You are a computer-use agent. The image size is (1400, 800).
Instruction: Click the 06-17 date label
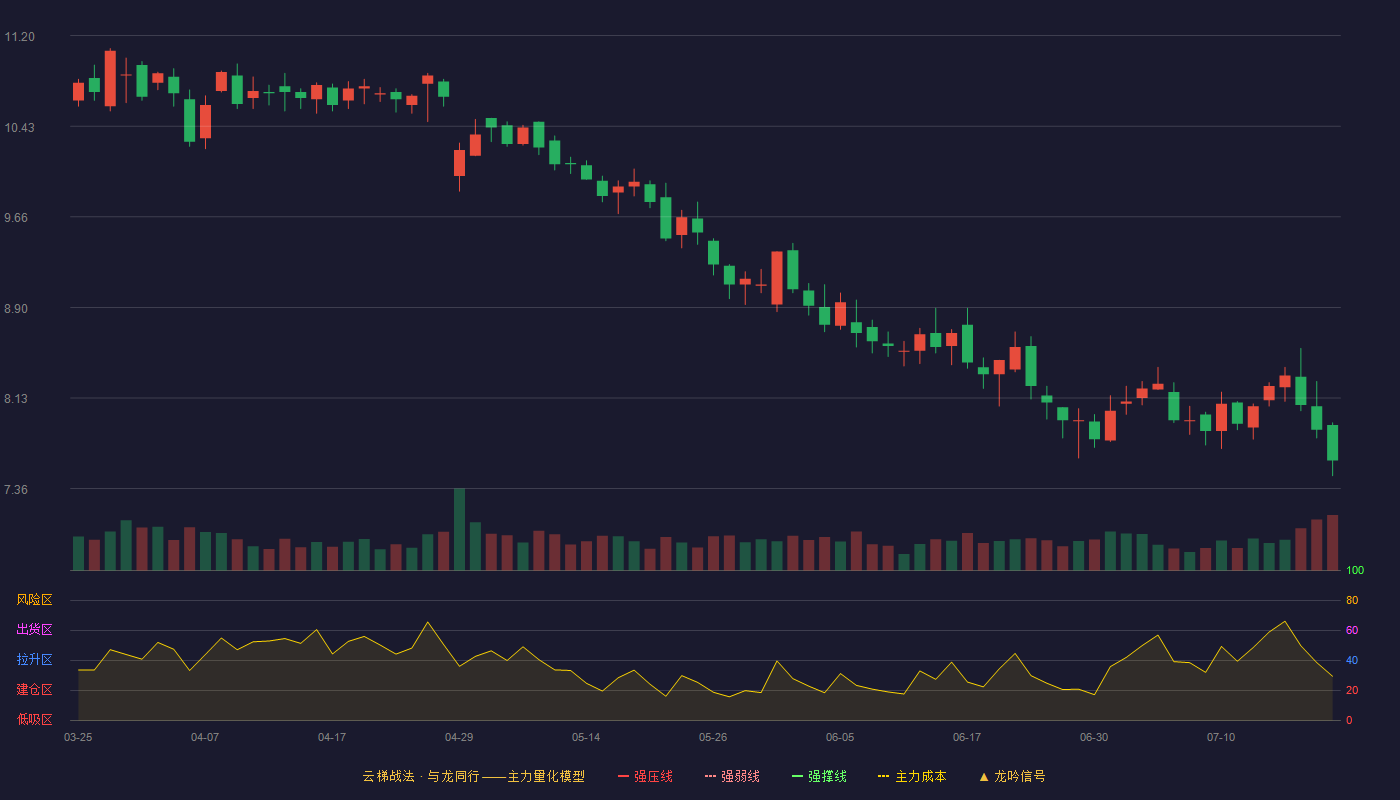(x=967, y=737)
